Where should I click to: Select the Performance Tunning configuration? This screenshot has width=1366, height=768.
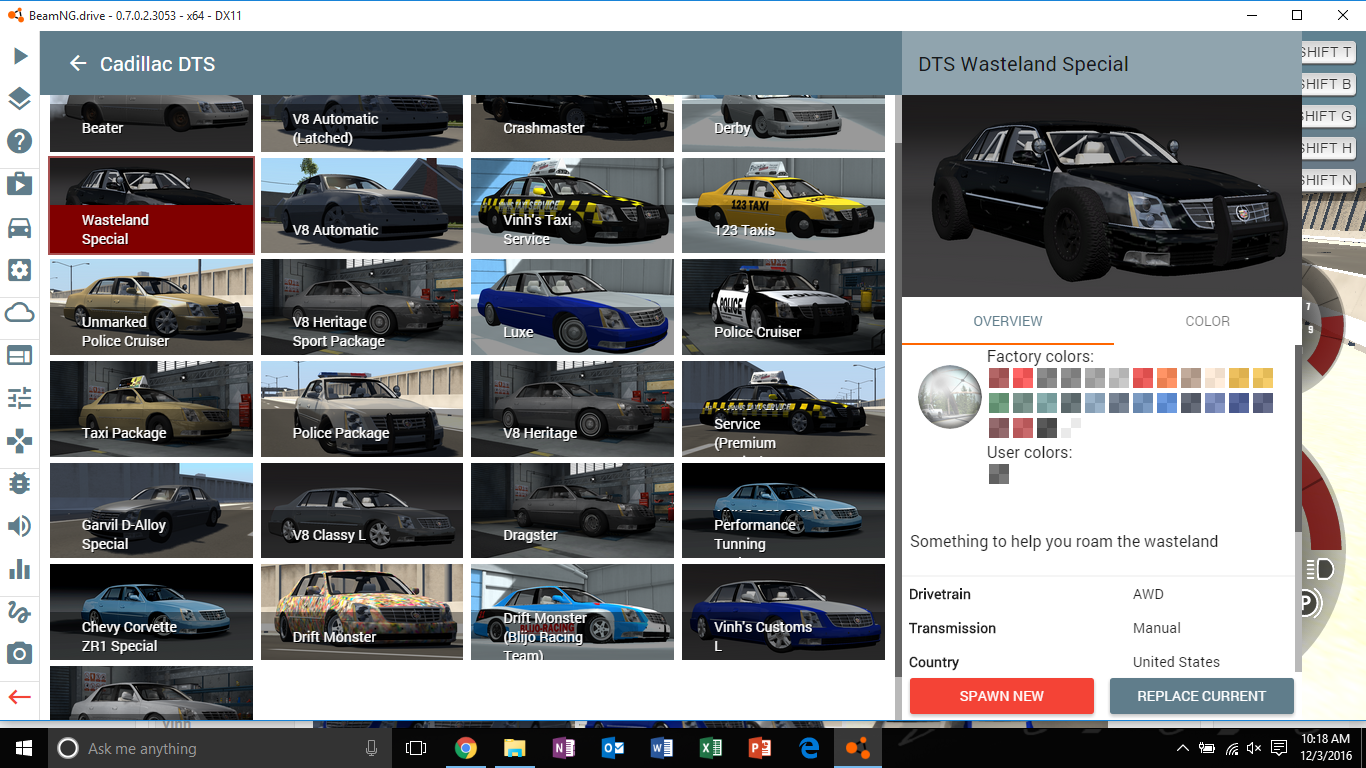[783, 510]
